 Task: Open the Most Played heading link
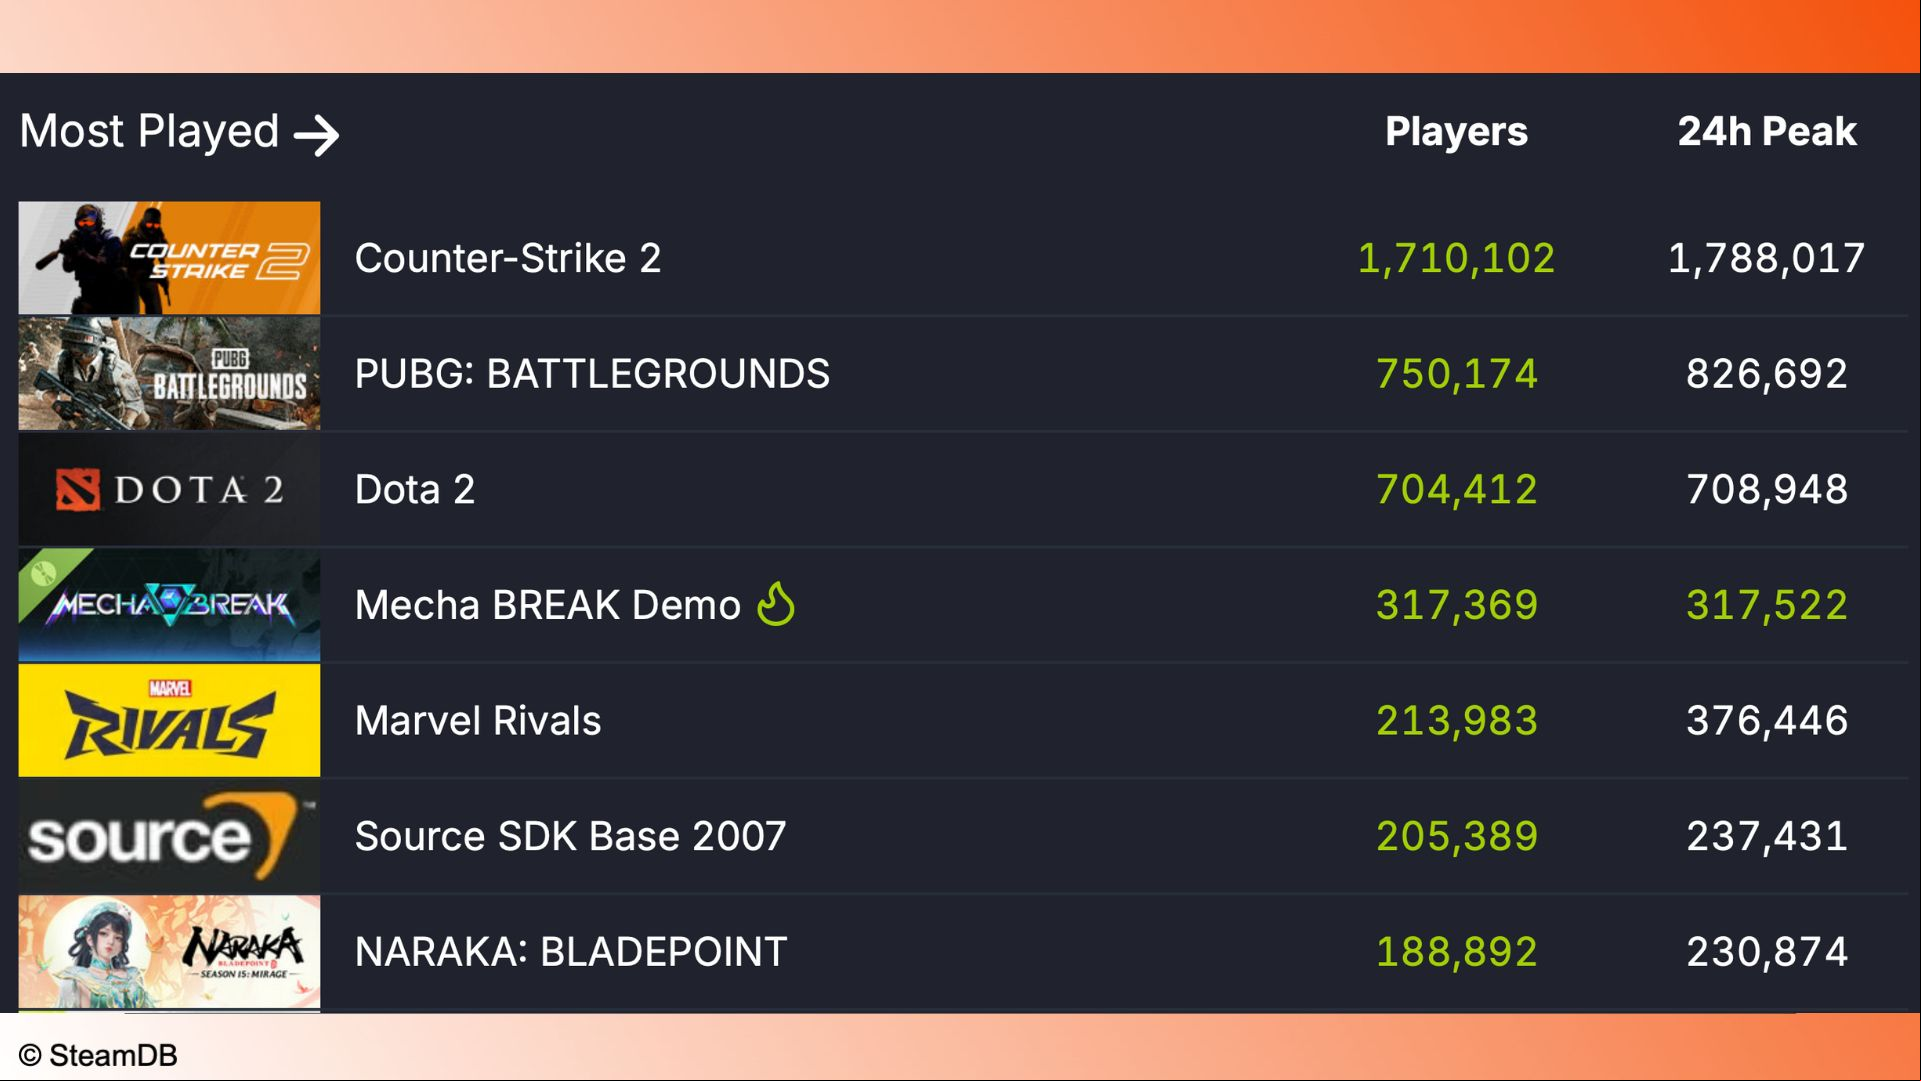pos(180,132)
